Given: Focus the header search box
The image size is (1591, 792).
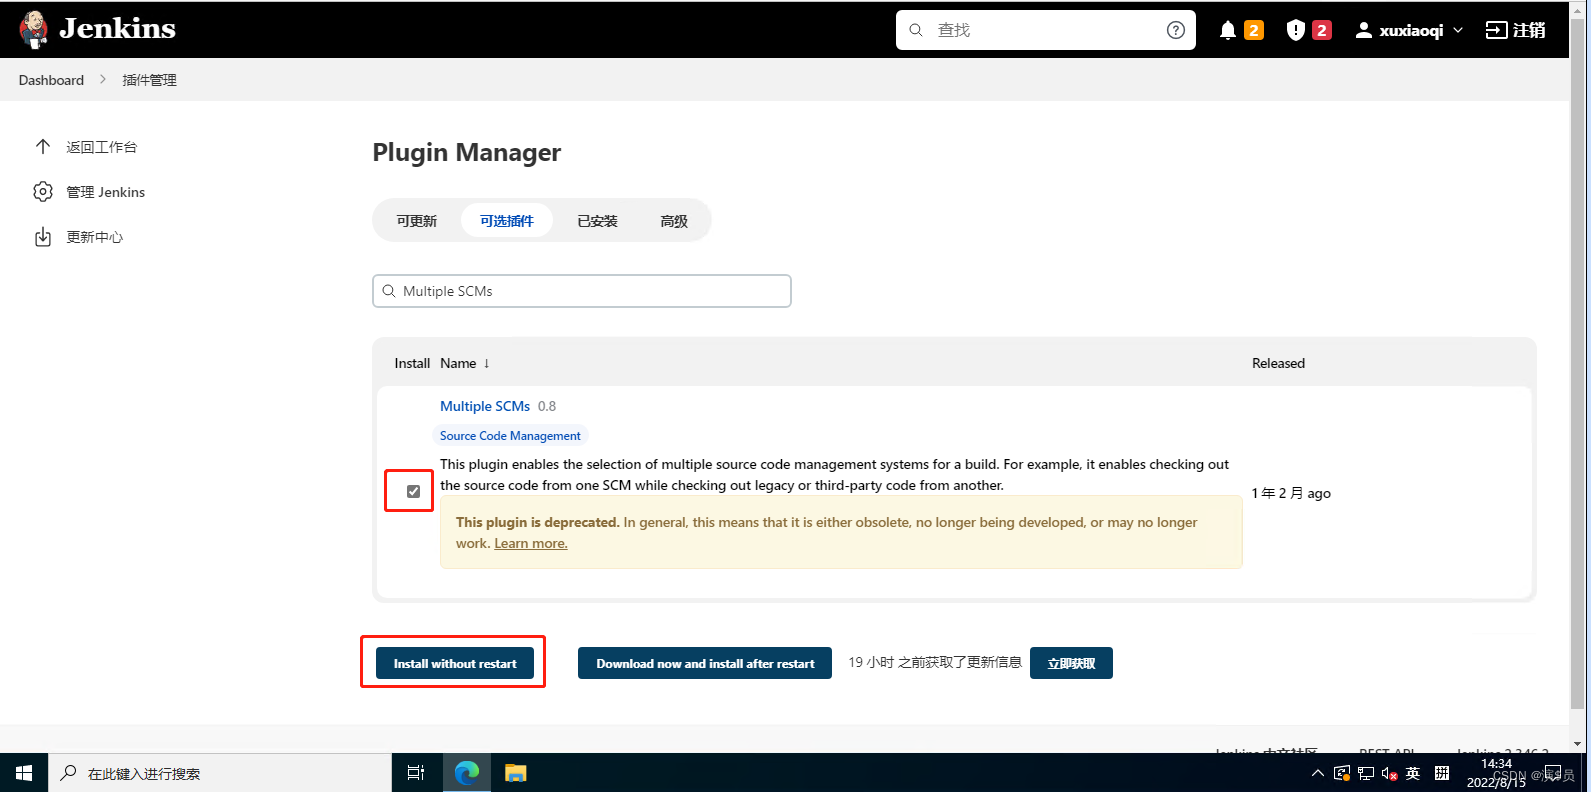Looking at the screenshot, I should pyautogui.click(x=1046, y=30).
